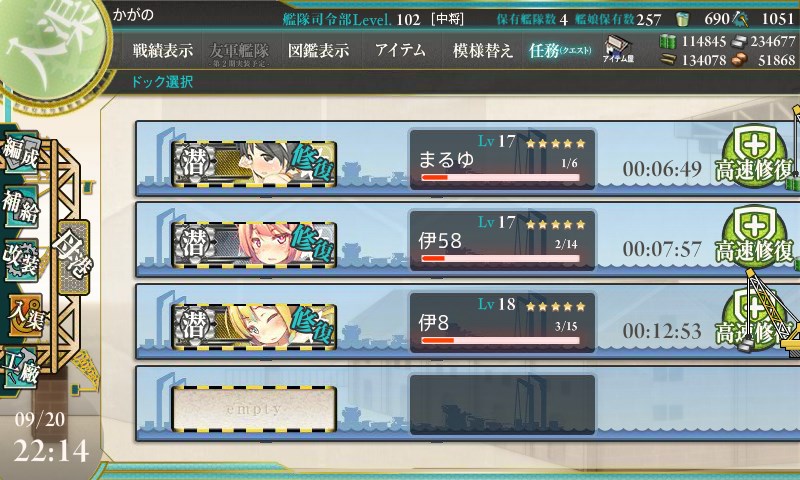Open the 編成 fleet organization icon
The image size is (800, 480).
[x=20, y=153]
